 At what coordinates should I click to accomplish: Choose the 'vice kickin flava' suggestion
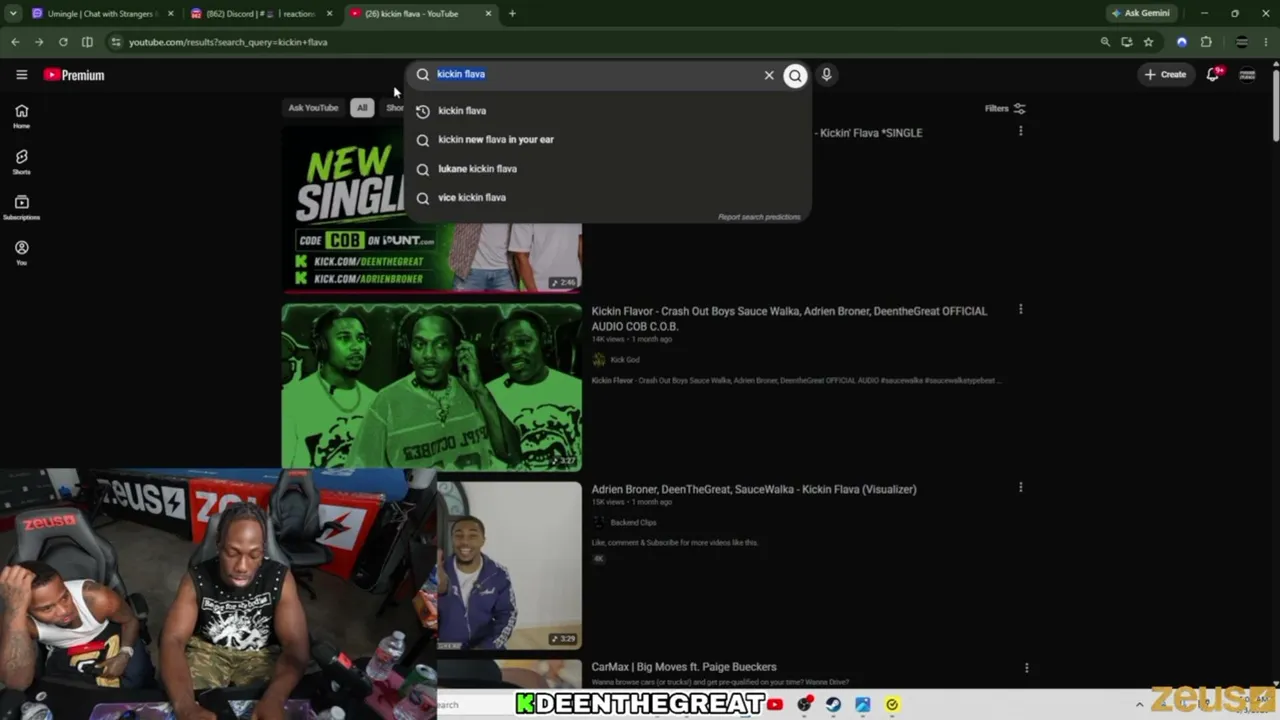point(608,198)
